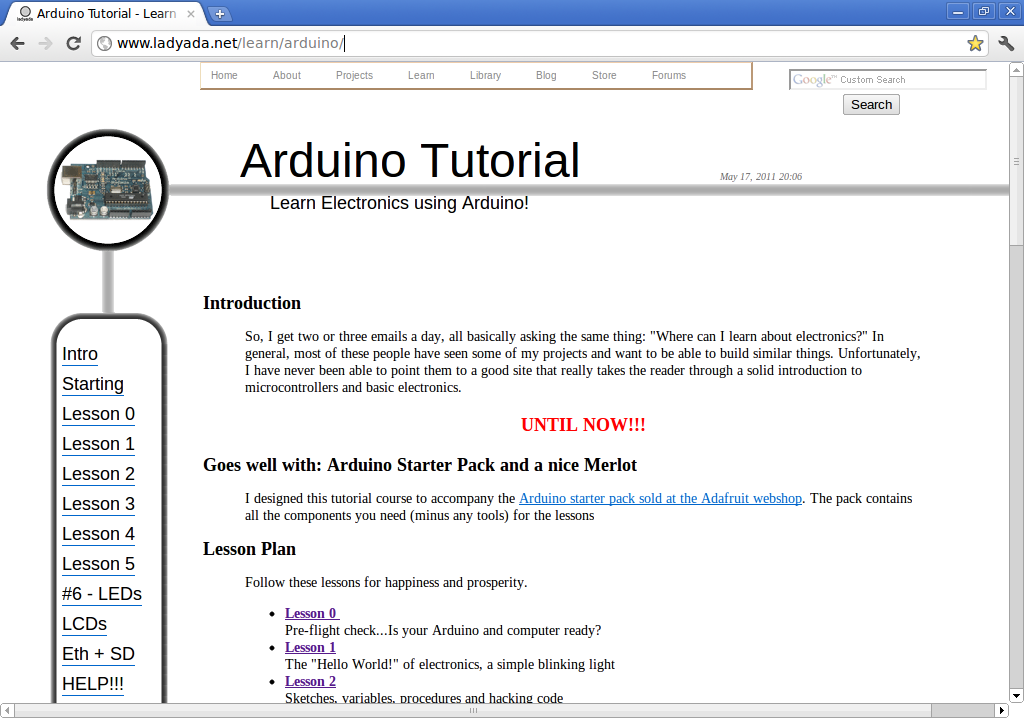Open Starting in the sidebar
Image resolution: width=1024 pixels, height=718 pixels.
click(x=93, y=384)
